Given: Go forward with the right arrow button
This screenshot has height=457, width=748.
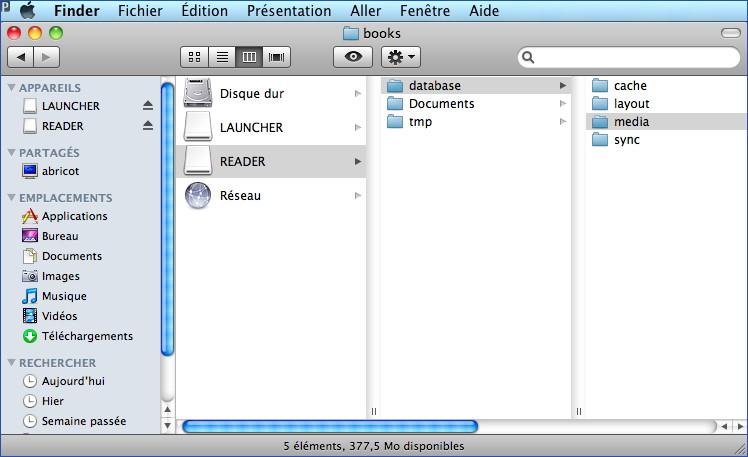Looking at the screenshot, I should tap(46, 57).
